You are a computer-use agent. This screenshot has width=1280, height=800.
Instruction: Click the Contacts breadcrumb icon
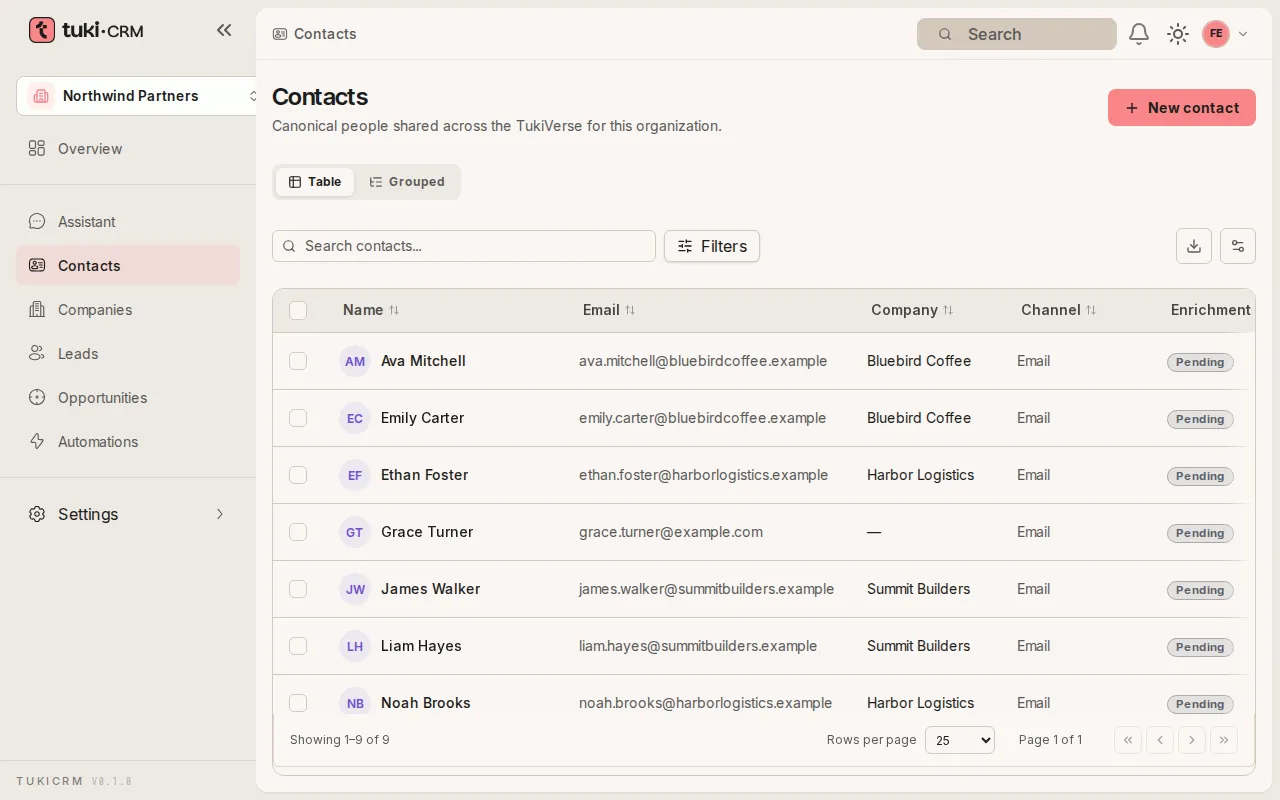(x=280, y=34)
